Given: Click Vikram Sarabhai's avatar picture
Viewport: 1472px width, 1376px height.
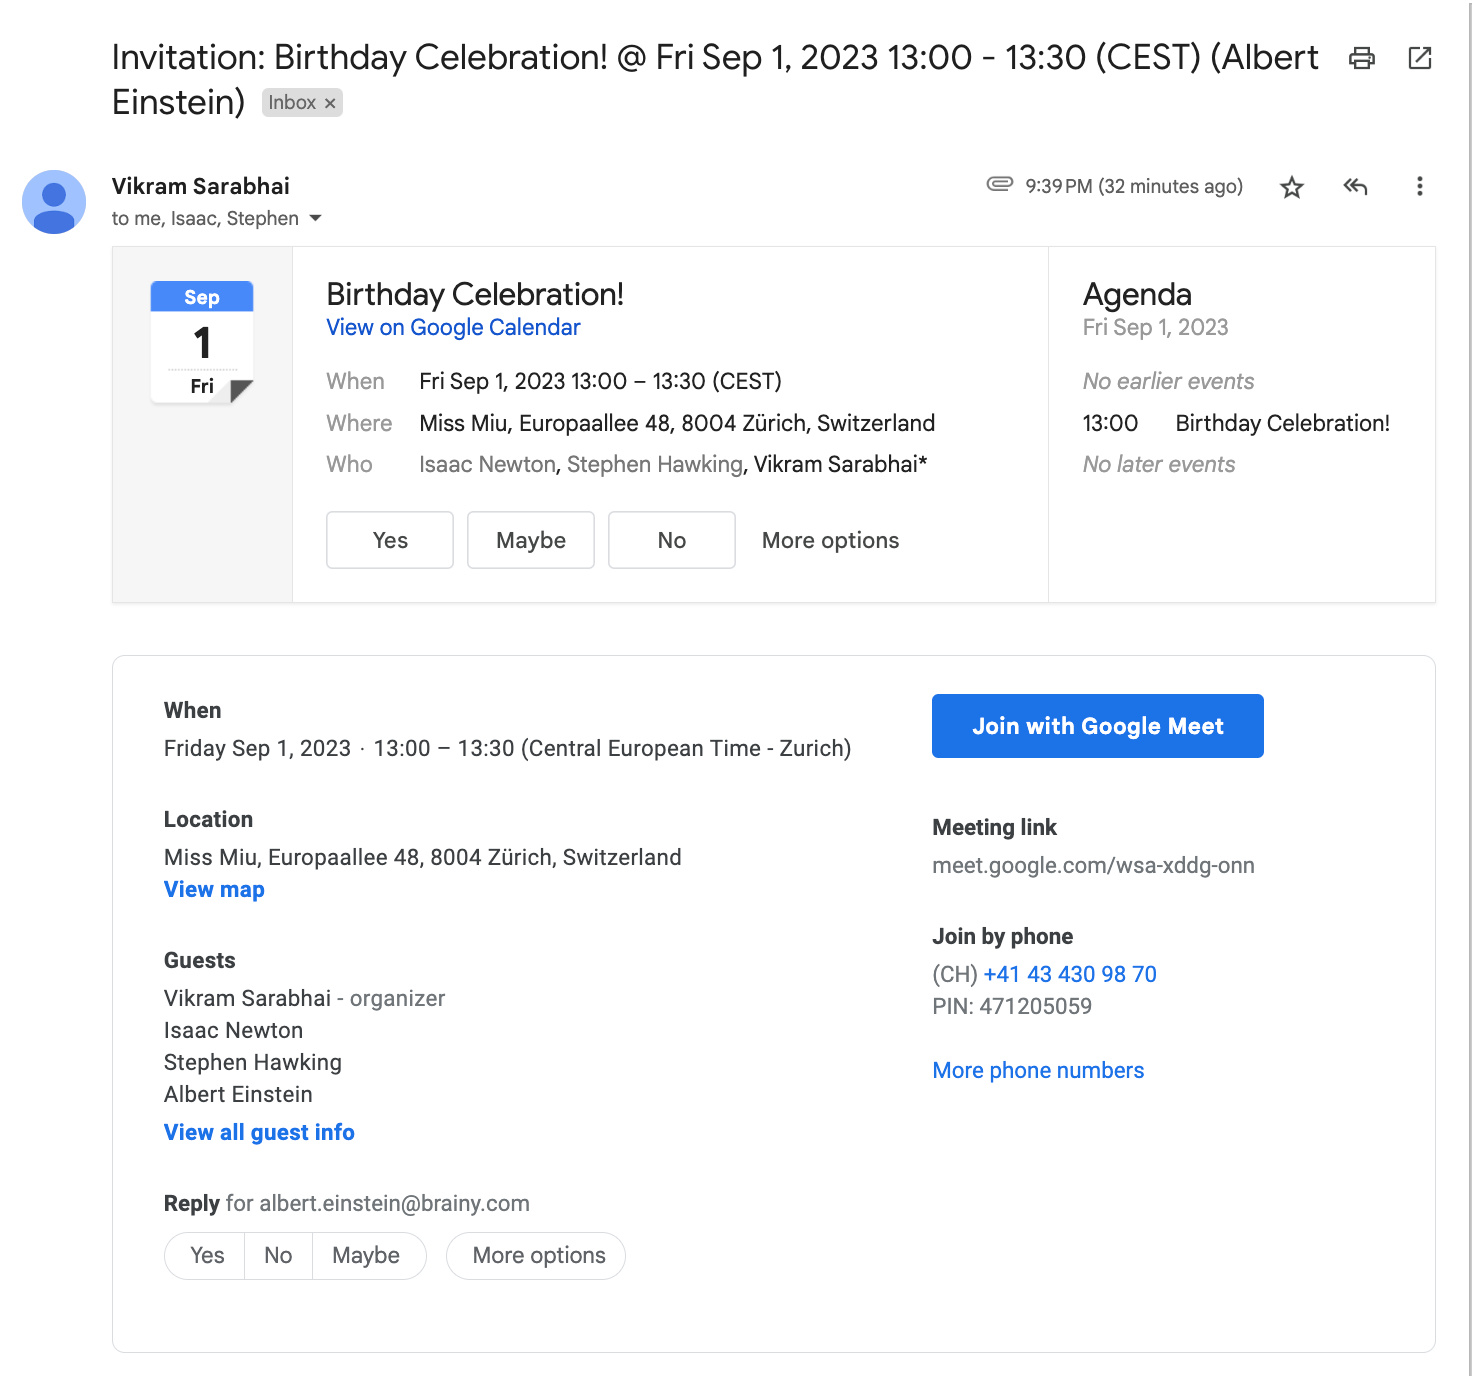Looking at the screenshot, I should click(x=54, y=202).
